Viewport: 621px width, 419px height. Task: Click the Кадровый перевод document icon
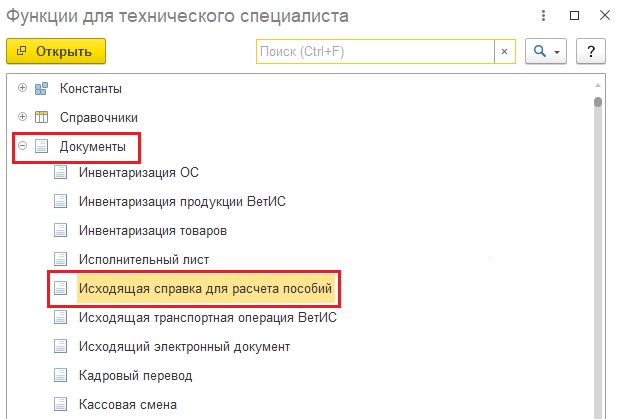coord(61,376)
